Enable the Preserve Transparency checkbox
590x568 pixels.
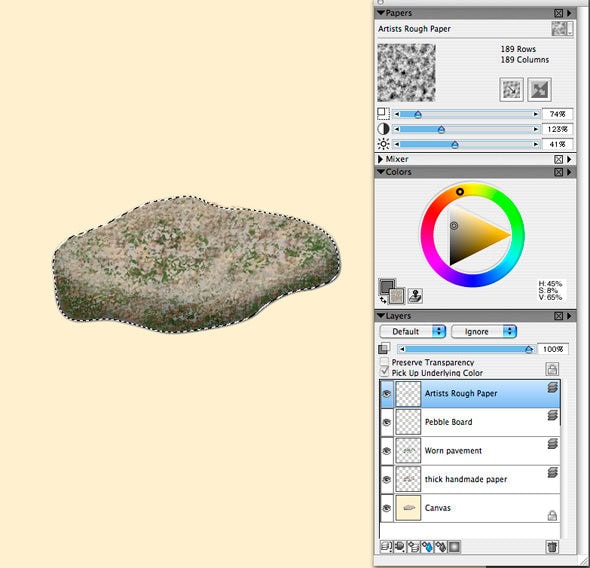point(384,362)
